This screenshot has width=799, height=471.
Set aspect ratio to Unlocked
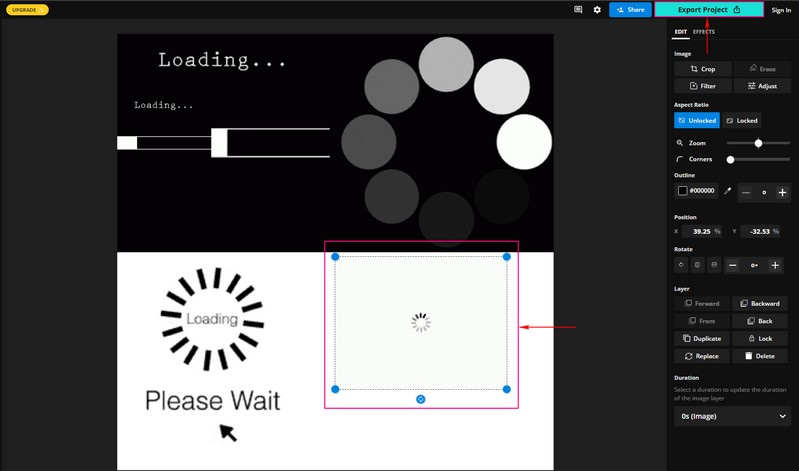[697, 120]
